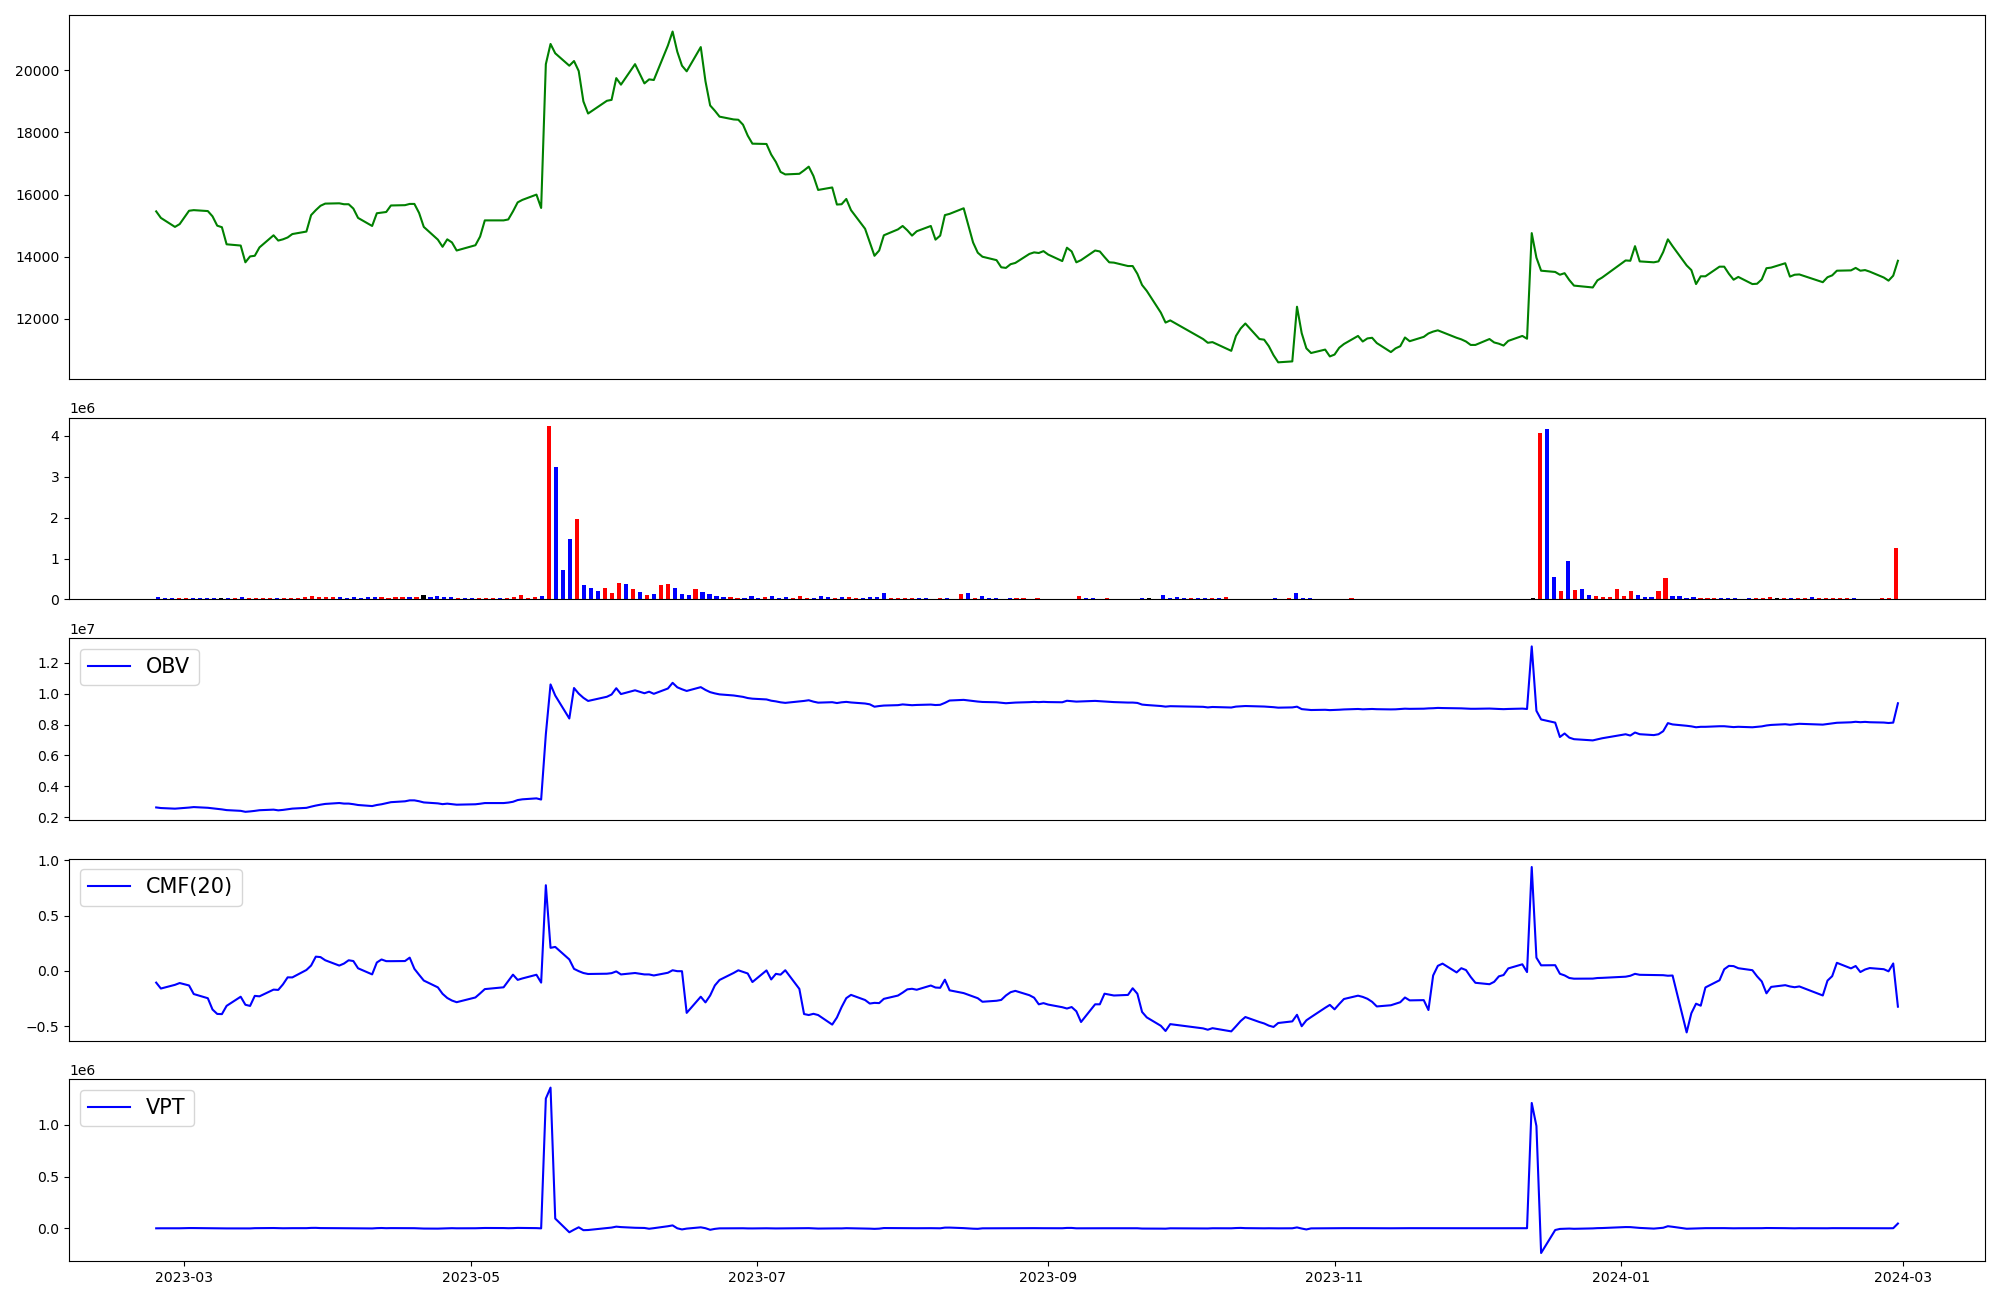Click the highest peak of the green price line
2000x1300 pixels.
672,32
